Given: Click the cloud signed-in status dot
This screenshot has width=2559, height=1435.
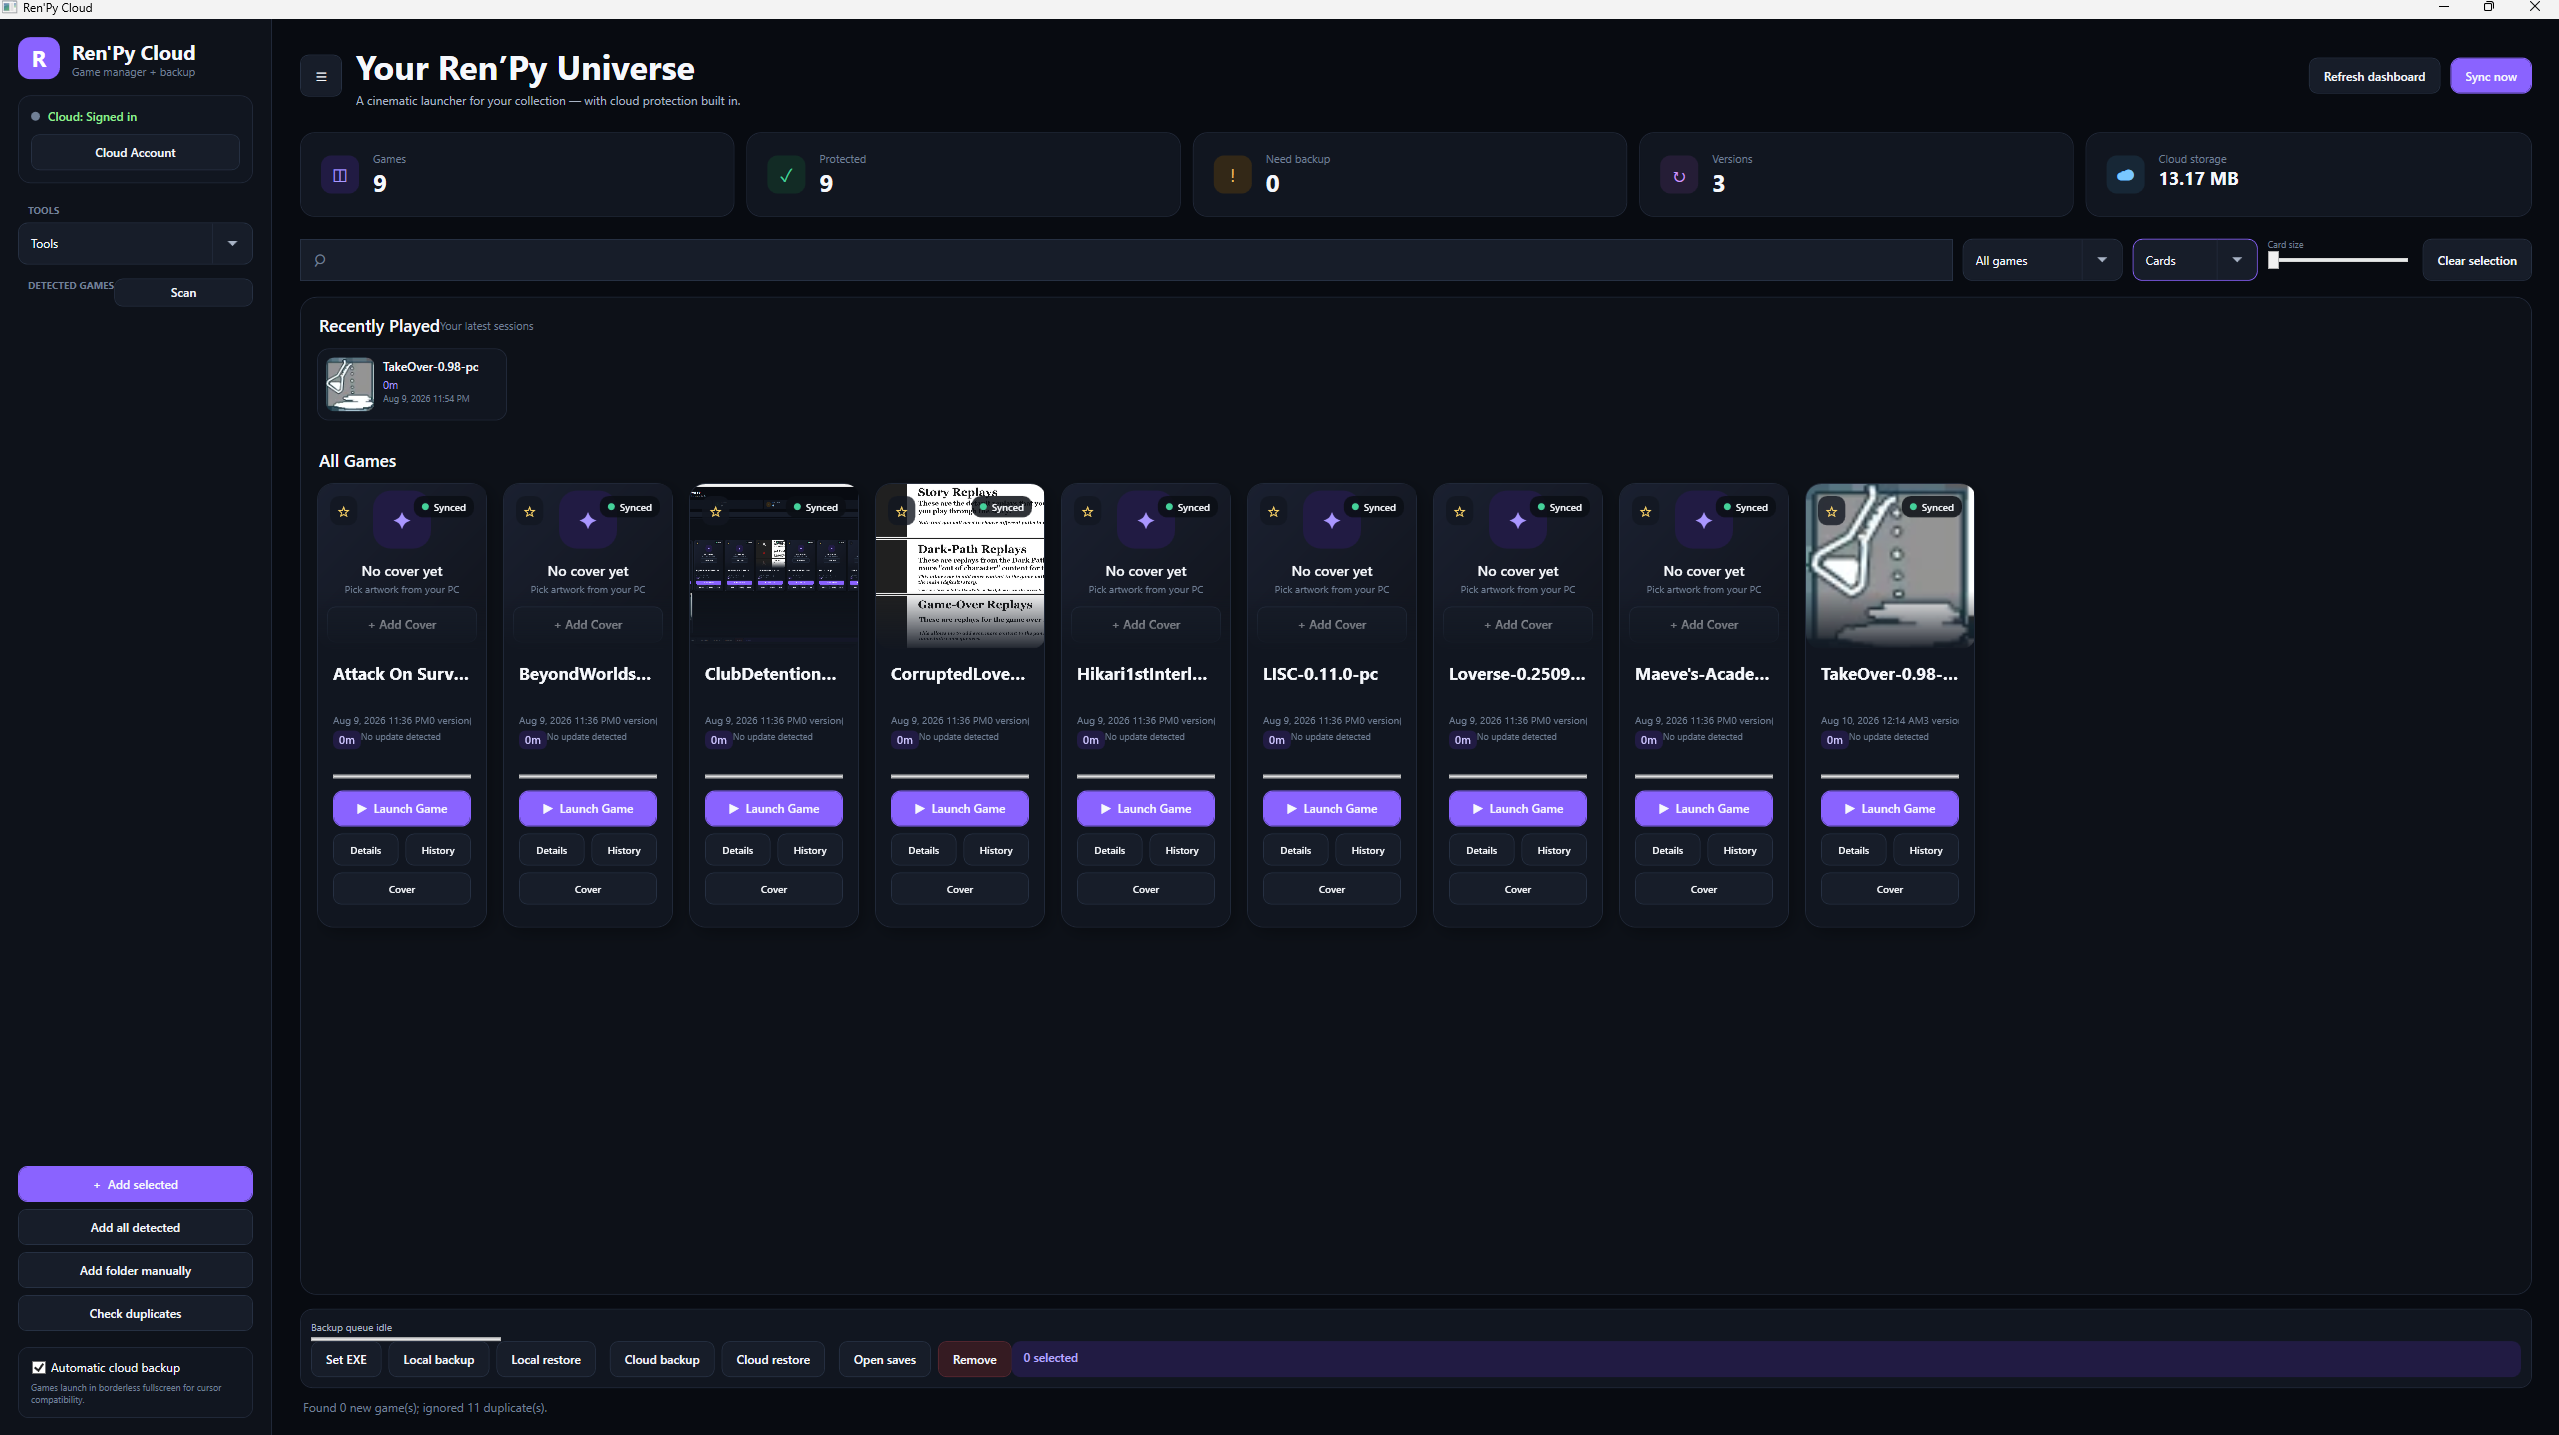Looking at the screenshot, I should coord(36,117).
